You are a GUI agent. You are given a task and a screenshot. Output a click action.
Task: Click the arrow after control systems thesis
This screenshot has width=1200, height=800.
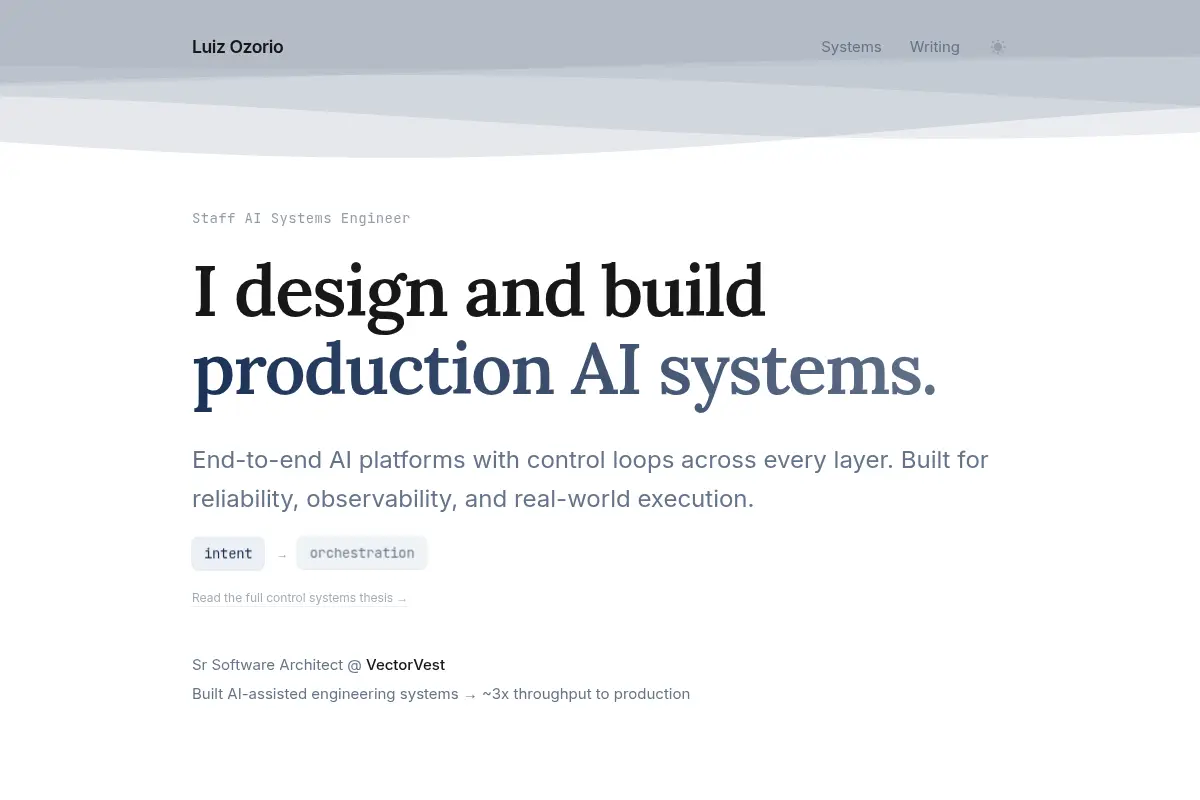(402, 599)
